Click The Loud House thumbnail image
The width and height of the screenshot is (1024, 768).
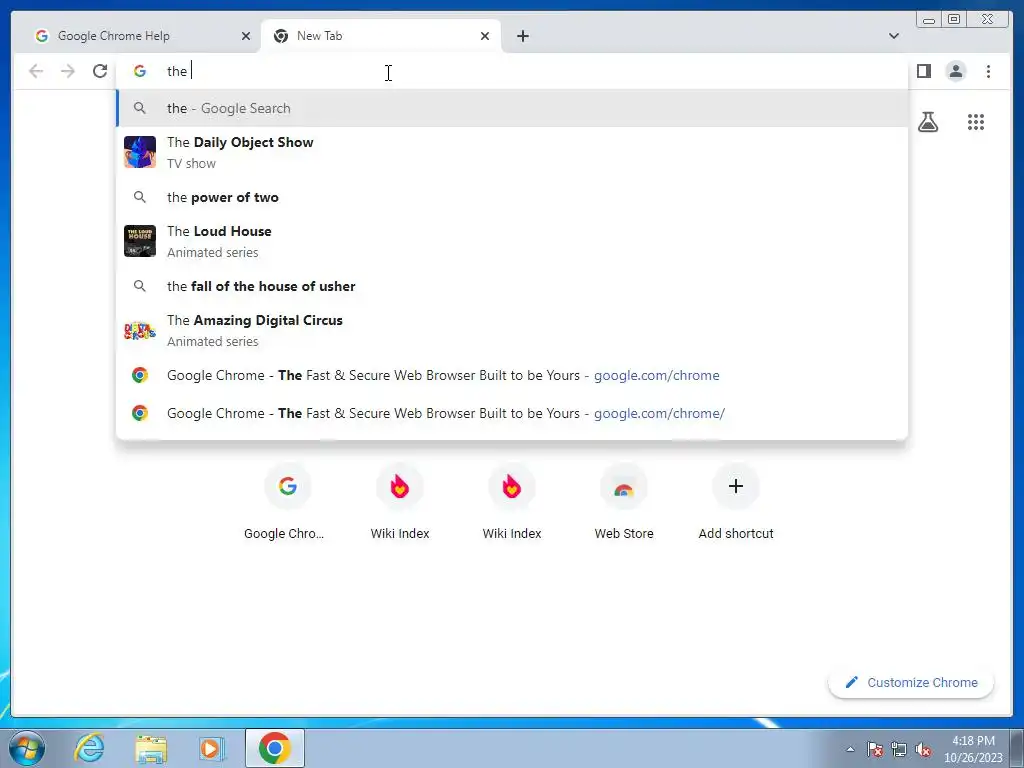140,241
